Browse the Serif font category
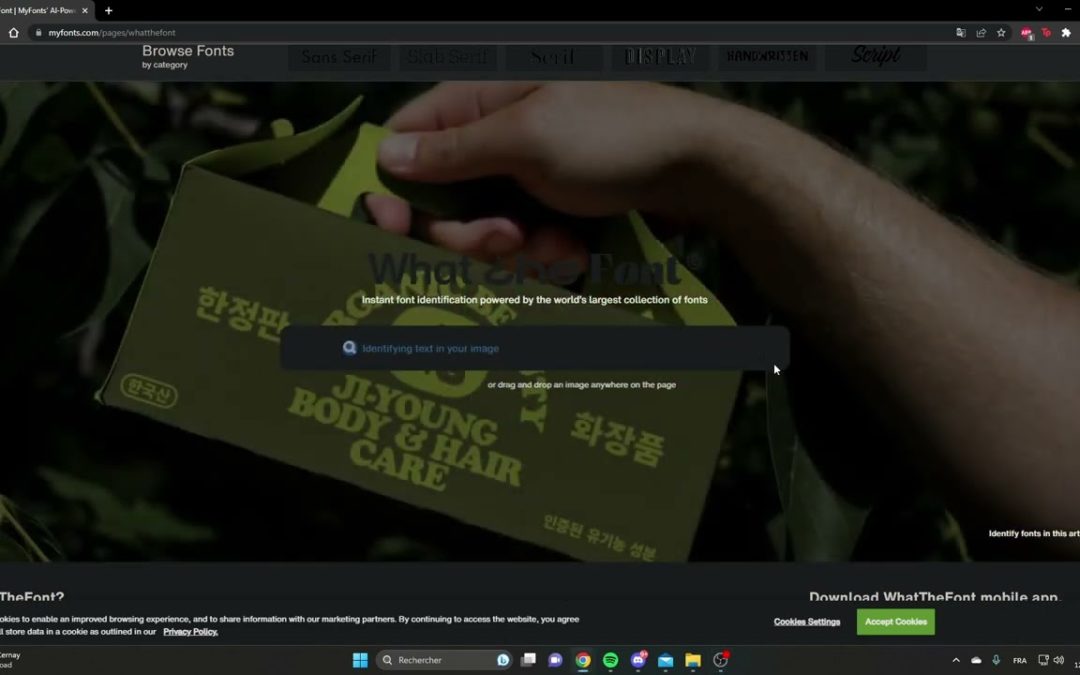 coord(553,56)
